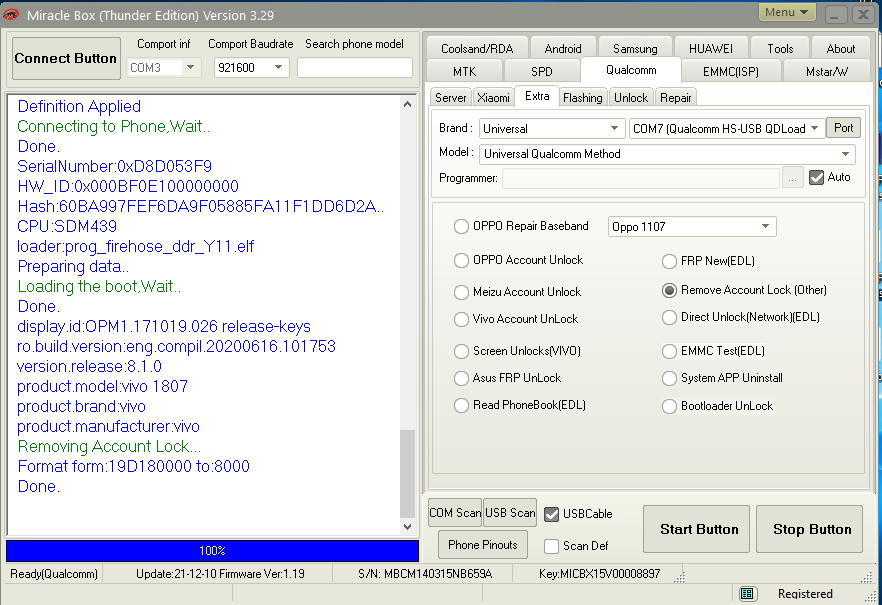Open the Flashing sub-tab

point(583,98)
